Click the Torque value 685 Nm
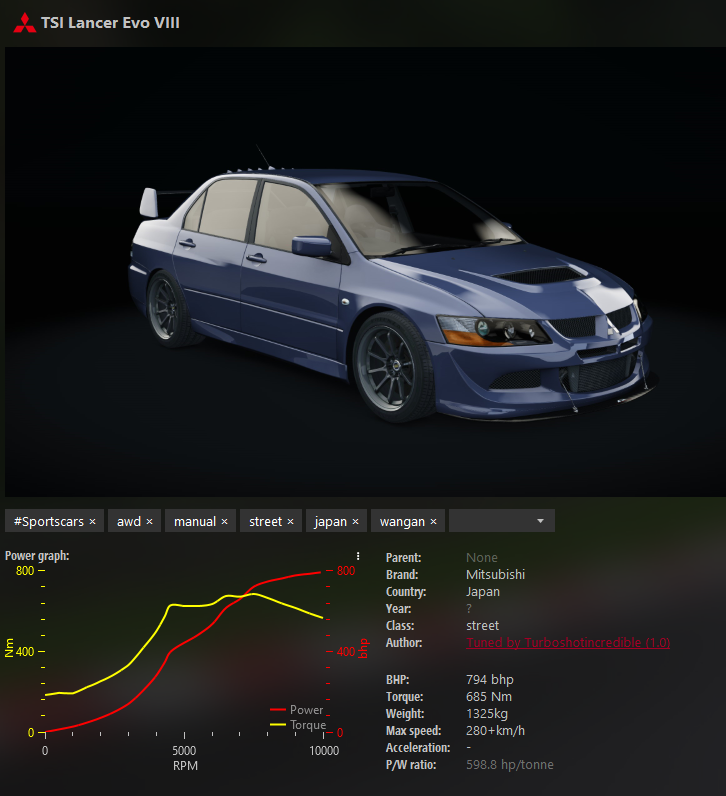 (x=489, y=696)
